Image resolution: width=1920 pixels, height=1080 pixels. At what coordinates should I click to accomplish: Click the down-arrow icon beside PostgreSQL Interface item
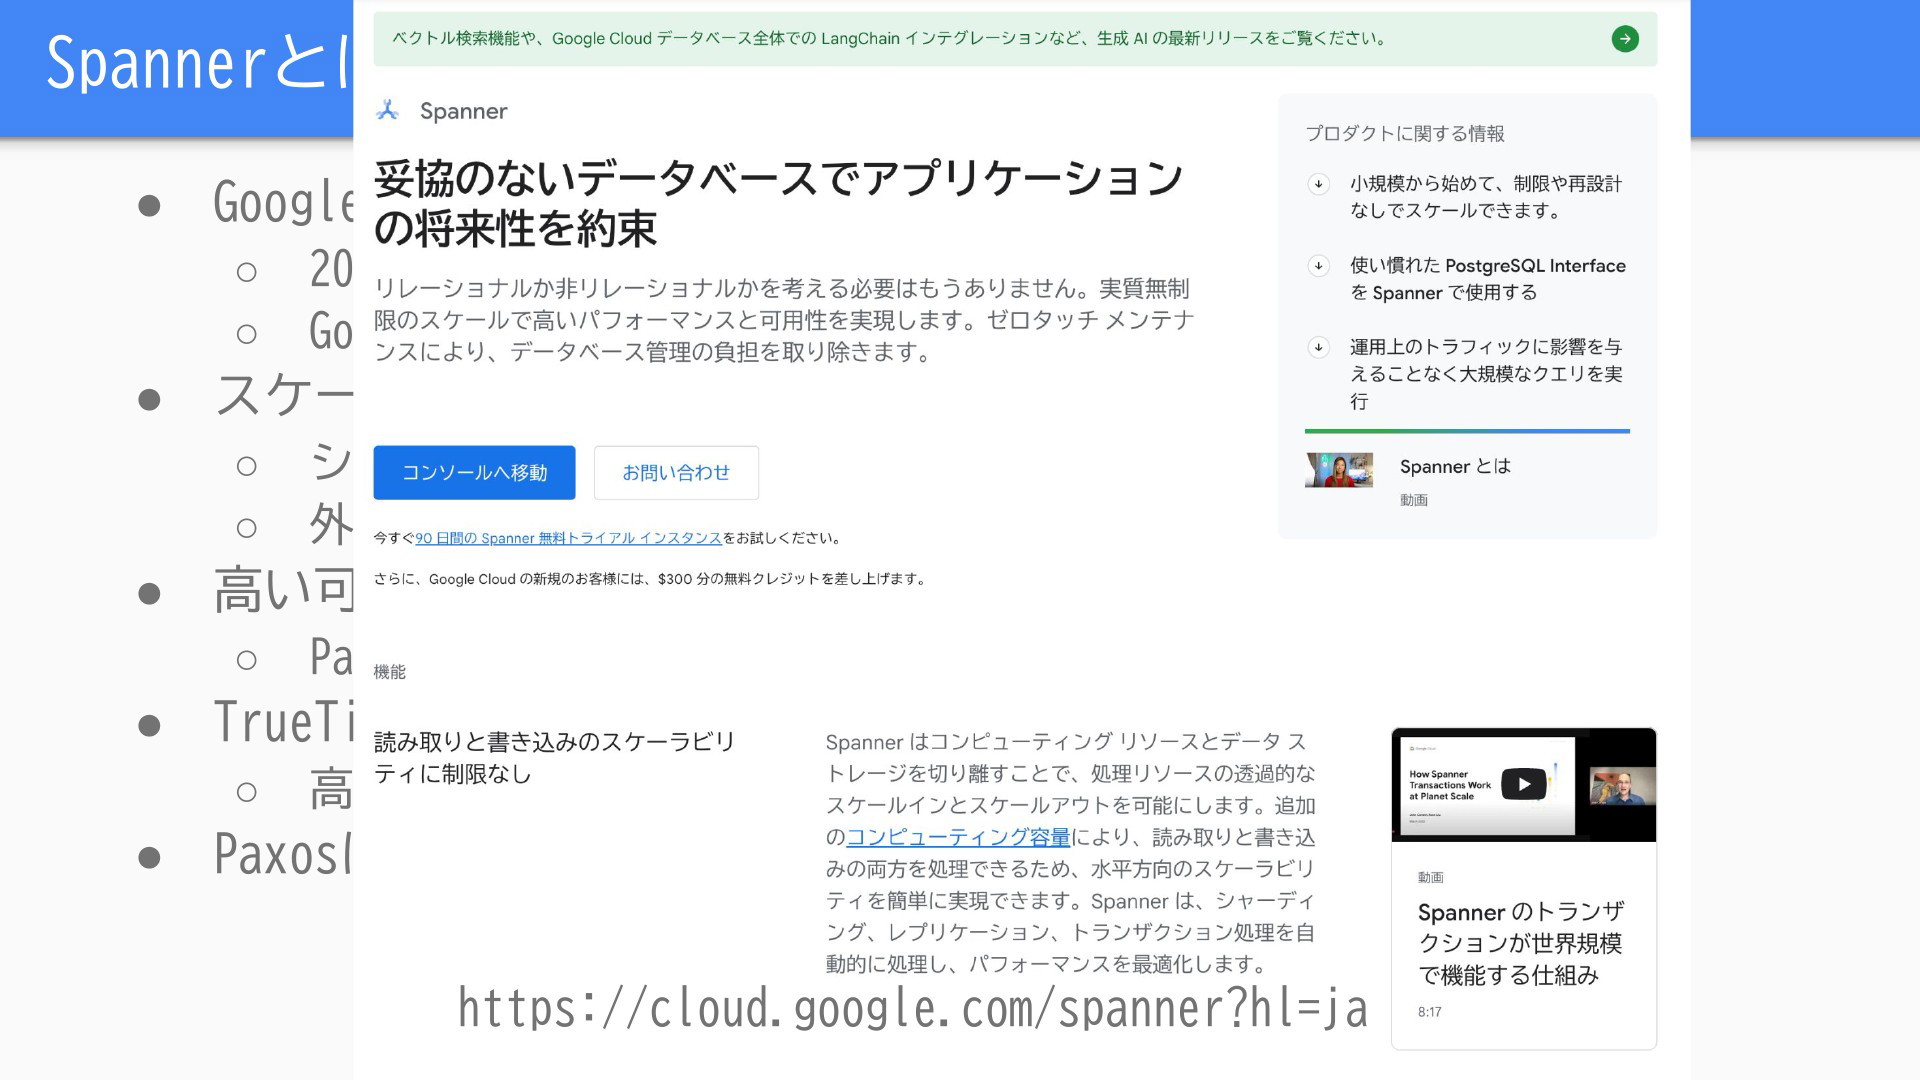click(x=1319, y=266)
